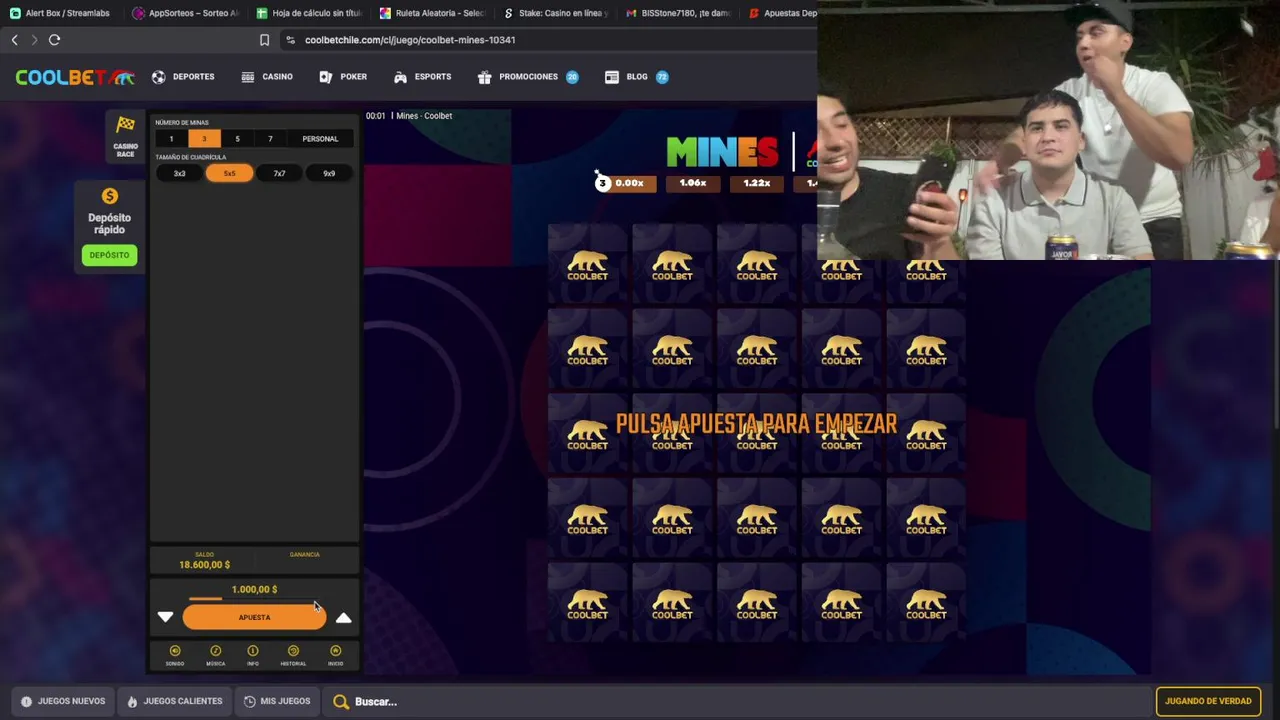This screenshot has width=1280, height=720.
Task: Open the Poker menu
Action: [343, 77]
